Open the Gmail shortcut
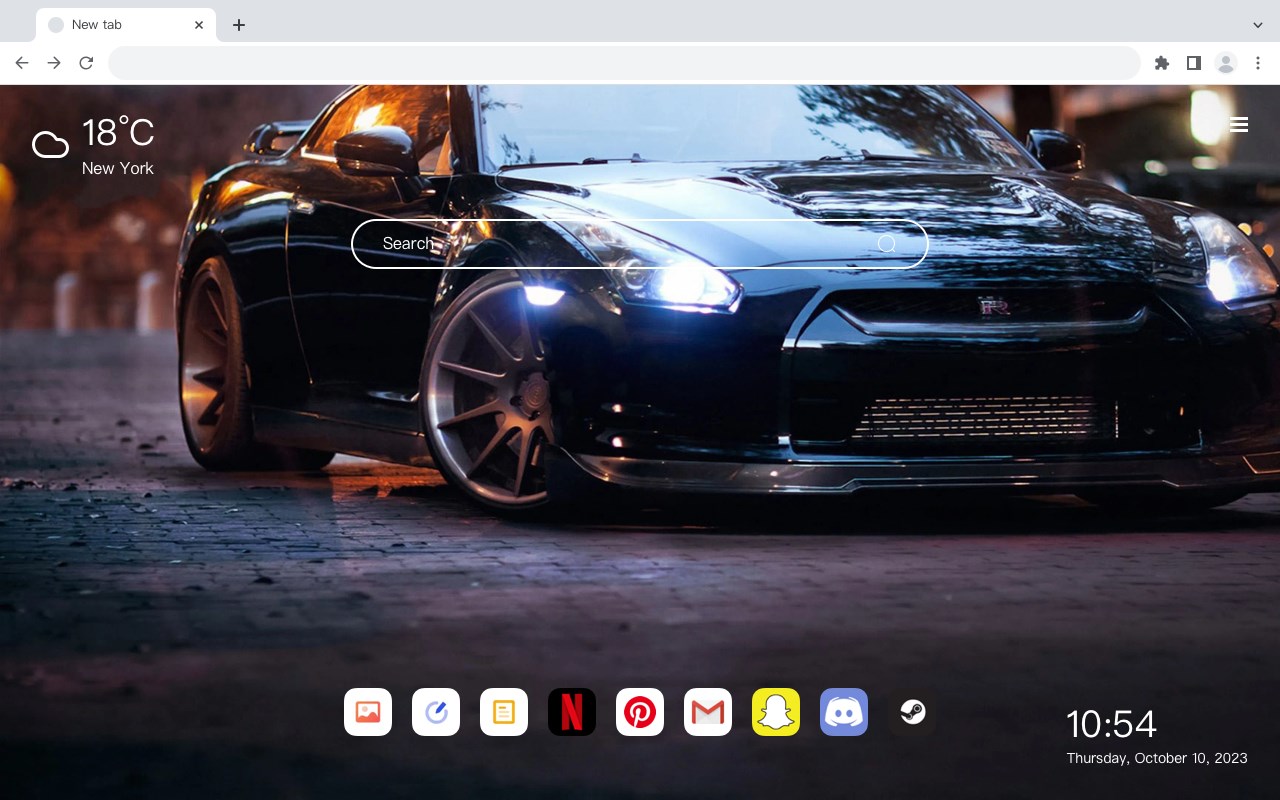 [x=708, y=712]
